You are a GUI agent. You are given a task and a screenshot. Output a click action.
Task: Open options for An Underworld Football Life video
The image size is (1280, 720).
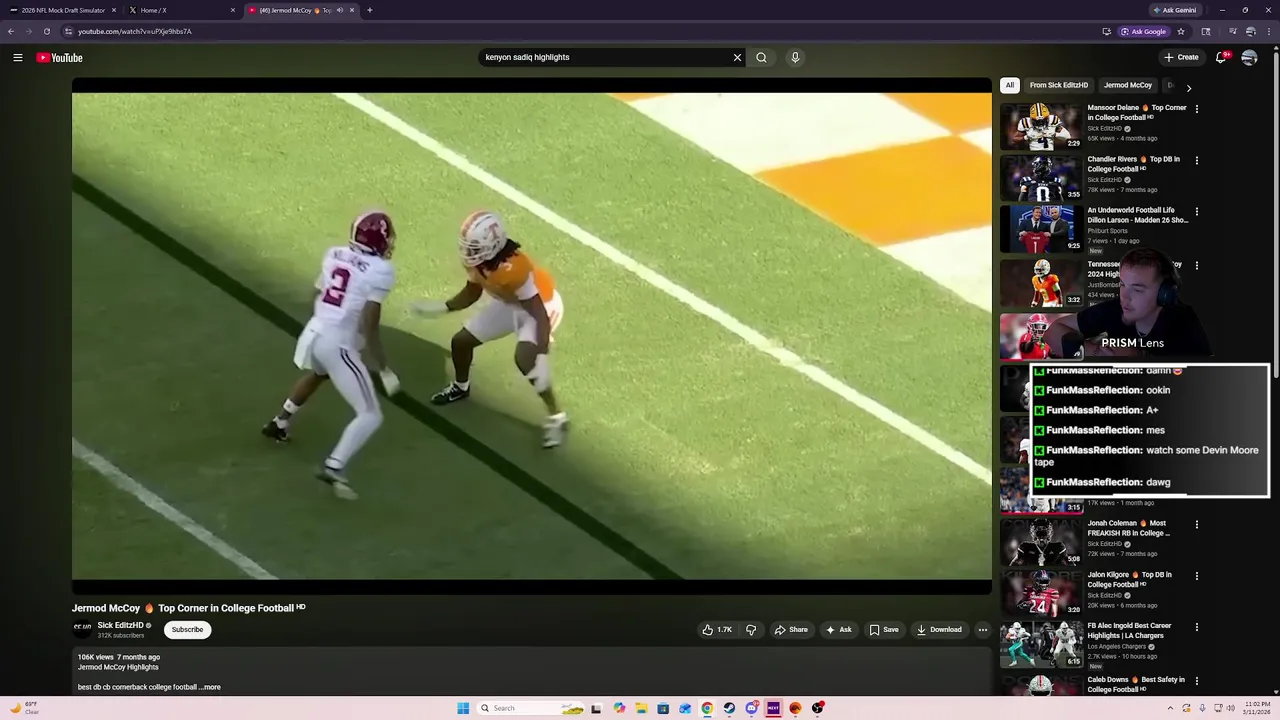[x=1197, y=212]
